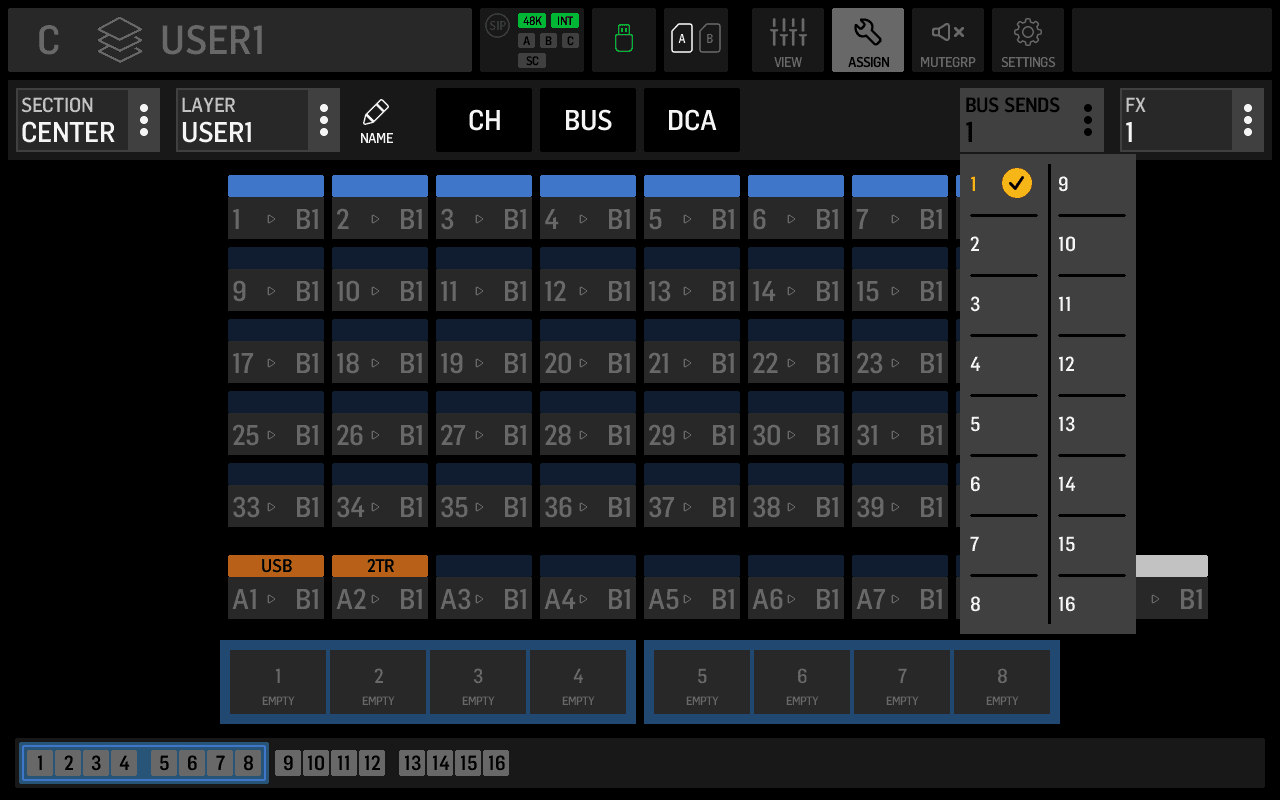Expand SECTION three-dot menu
The image size is (1280, 800).
[144, 120]
